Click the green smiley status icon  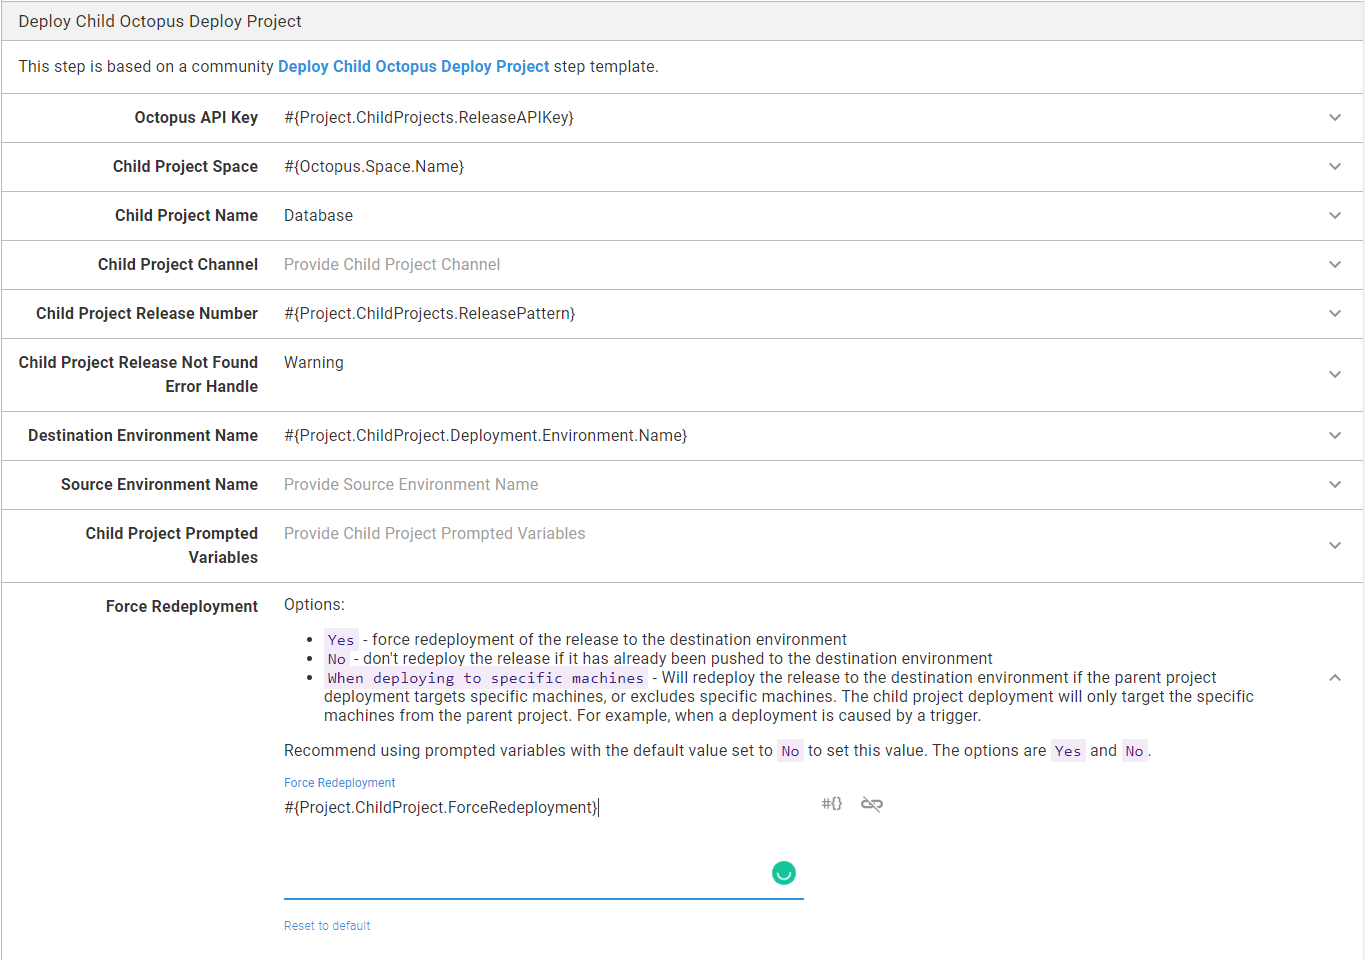point(784,872)
